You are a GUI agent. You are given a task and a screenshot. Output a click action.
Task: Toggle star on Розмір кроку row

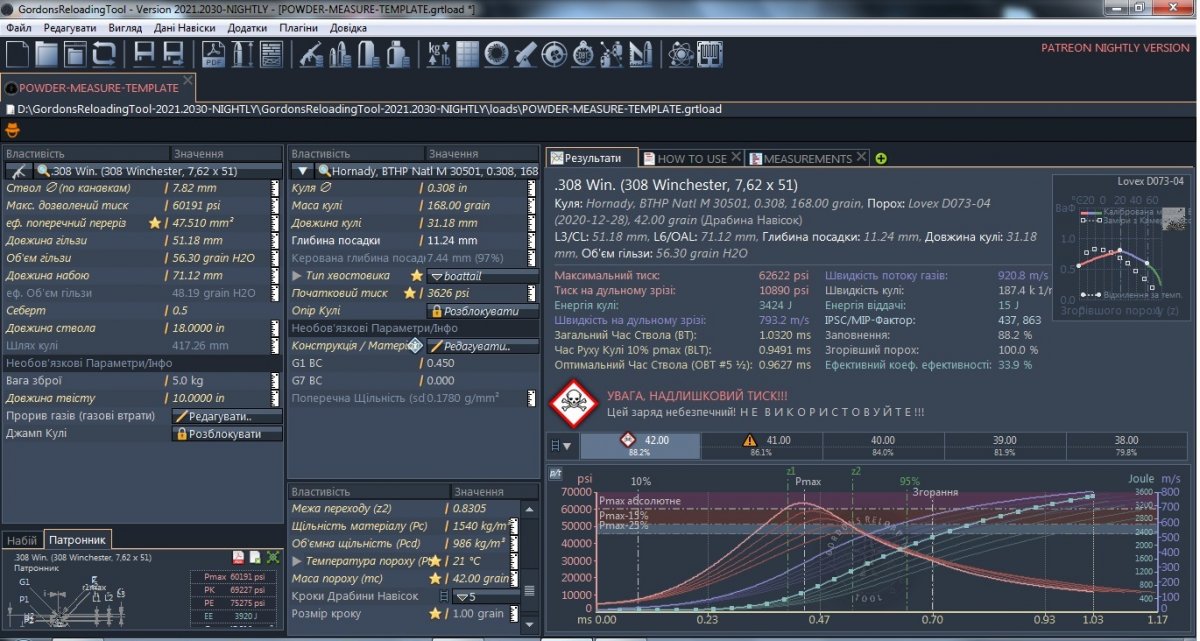coord(435,613)
